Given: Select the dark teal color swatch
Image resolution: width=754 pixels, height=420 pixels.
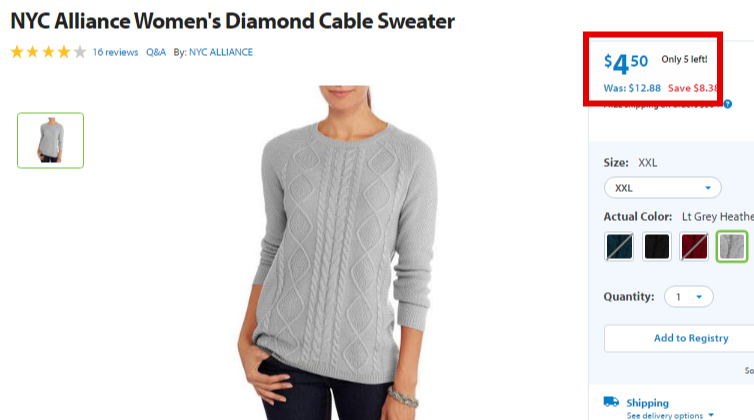Looking at the screenshot, I should click(619, 246).
